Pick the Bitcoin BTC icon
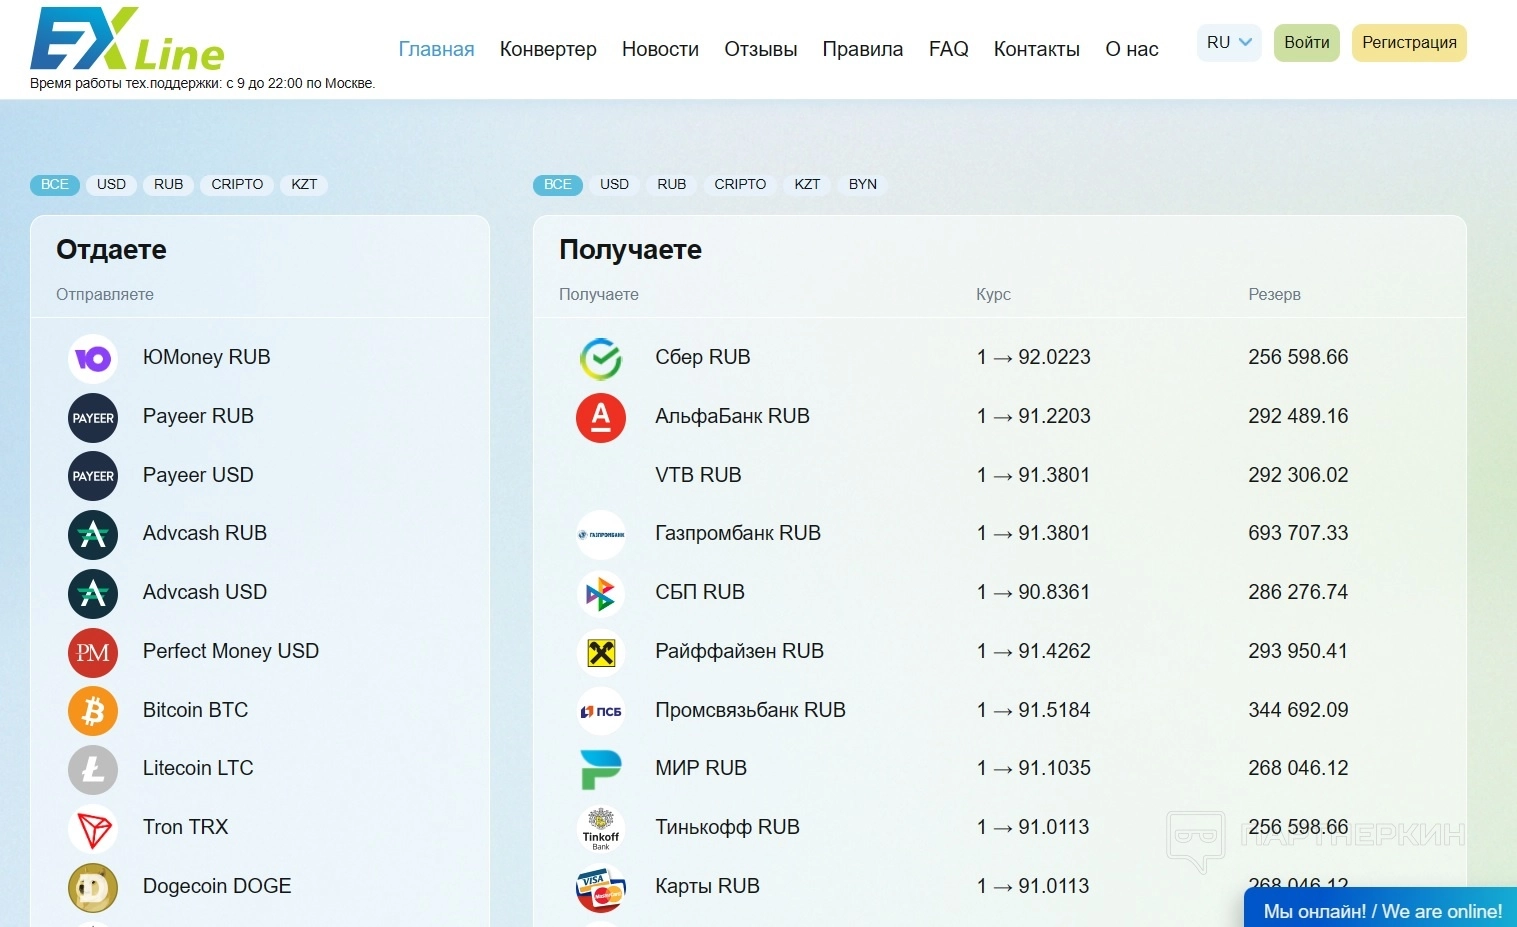 [x=93, y=711]
